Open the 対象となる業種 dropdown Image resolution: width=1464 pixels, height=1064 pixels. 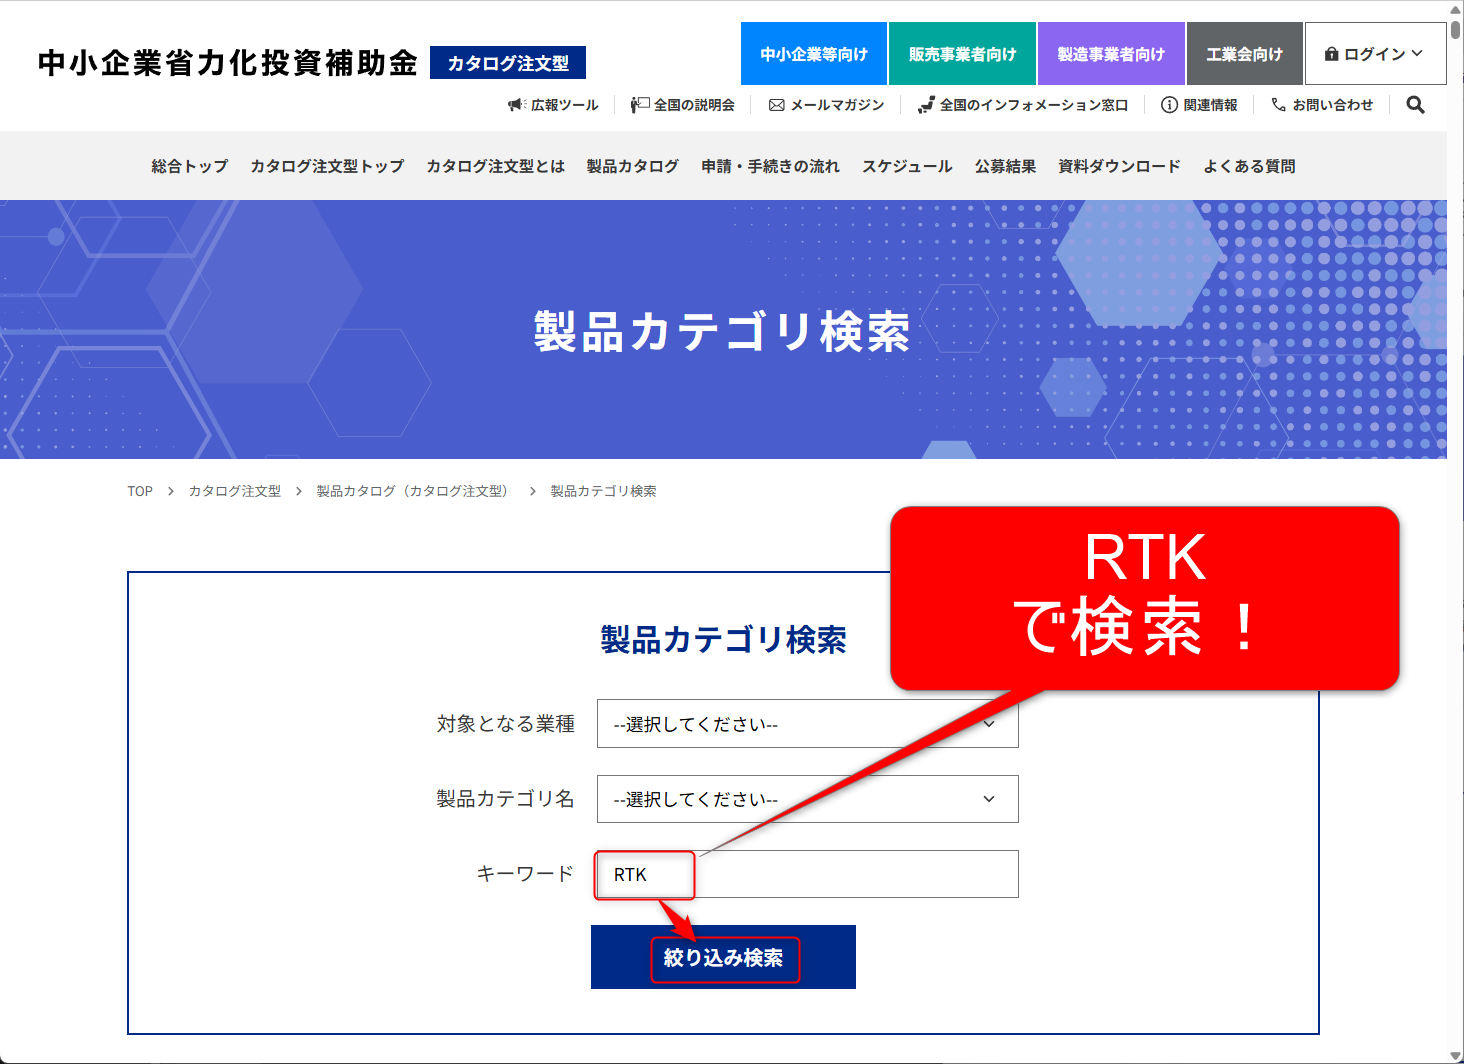tap(807, 724)
